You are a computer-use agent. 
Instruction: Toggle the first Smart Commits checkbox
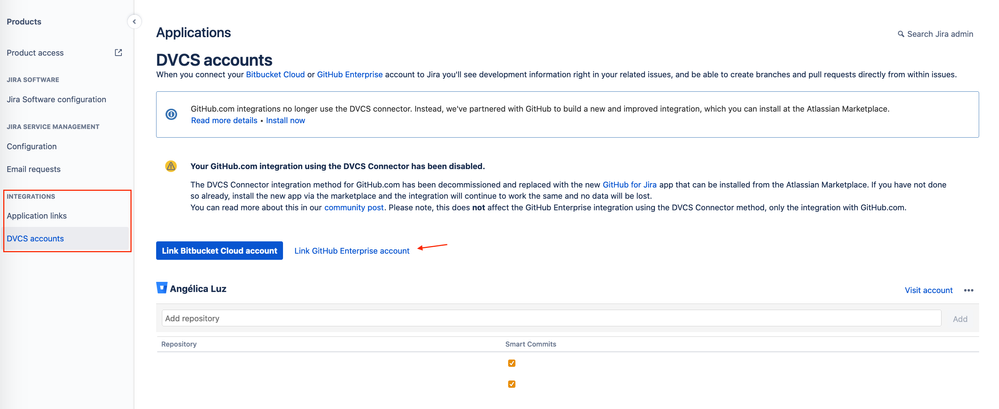pyautogui.click(x=512, y=363)
